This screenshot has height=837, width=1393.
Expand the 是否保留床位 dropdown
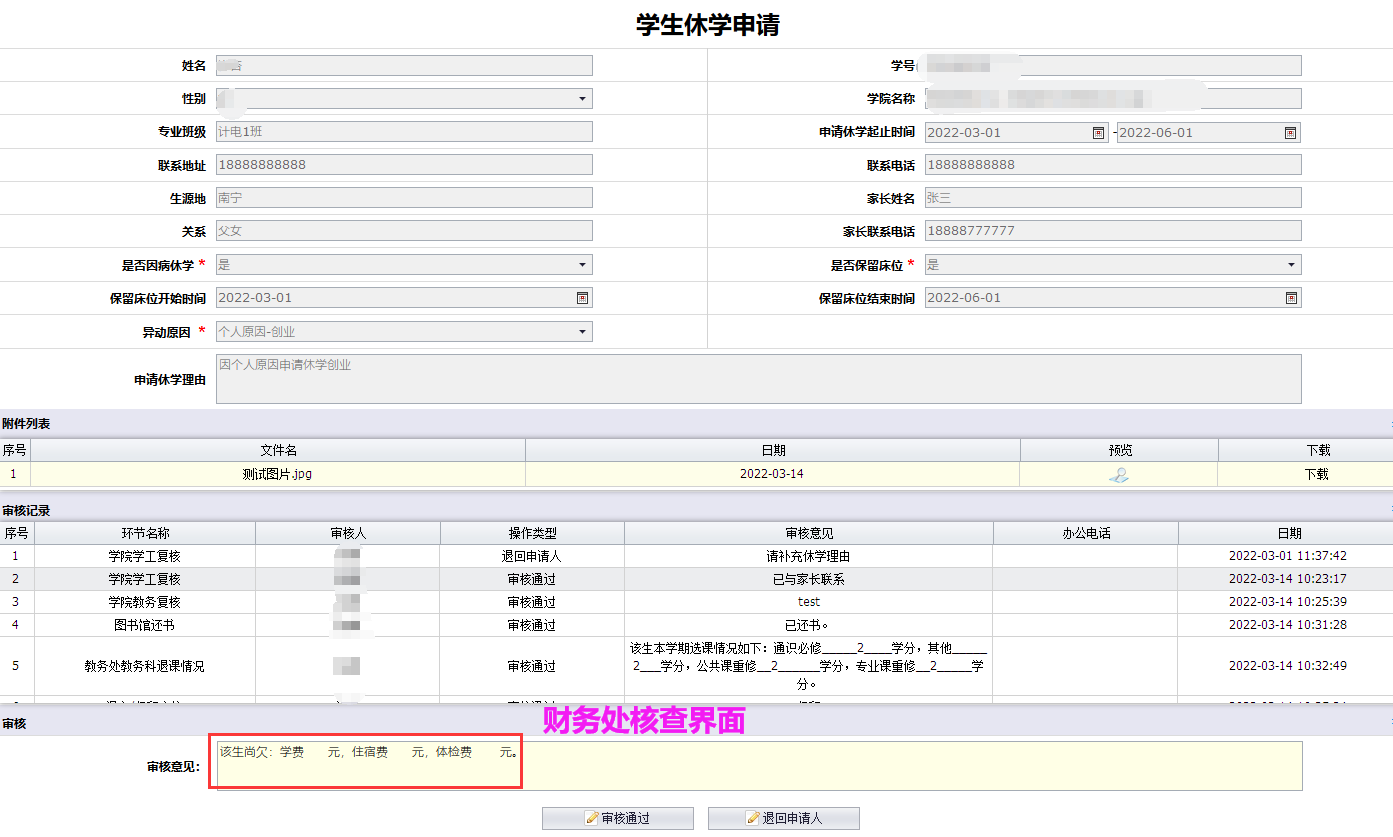1291,265
